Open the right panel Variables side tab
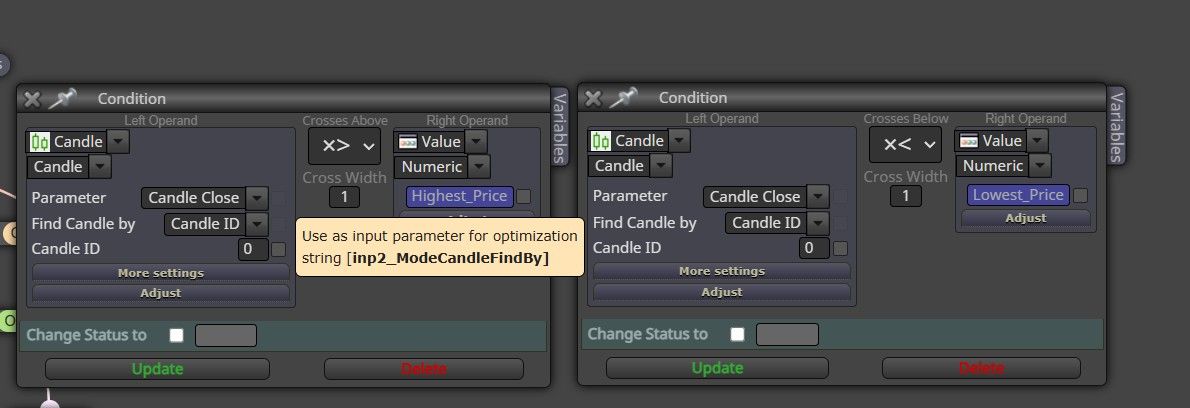 tap(1116, 126)
